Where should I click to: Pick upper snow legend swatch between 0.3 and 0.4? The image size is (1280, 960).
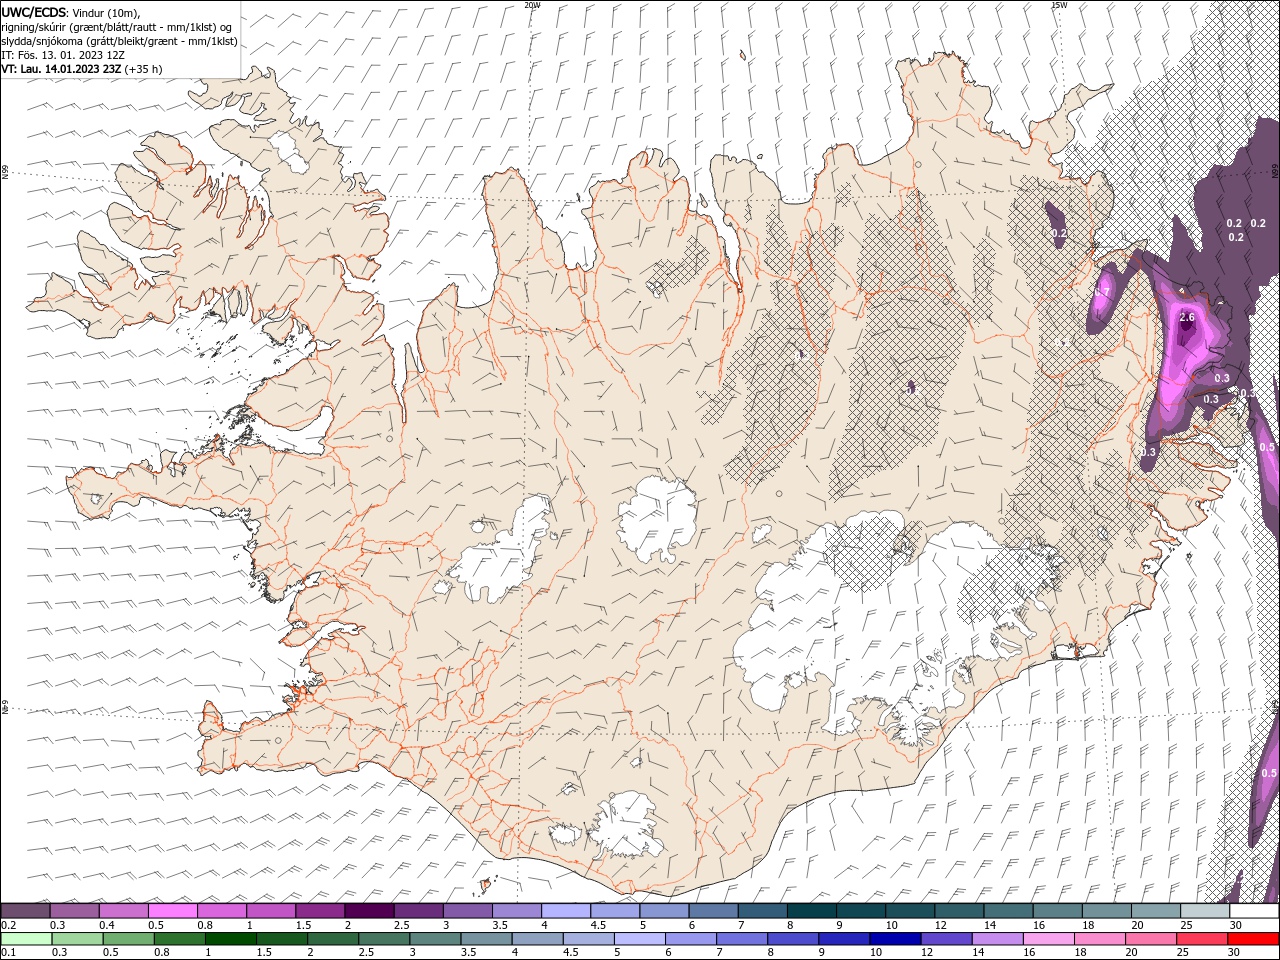point(75,910)
